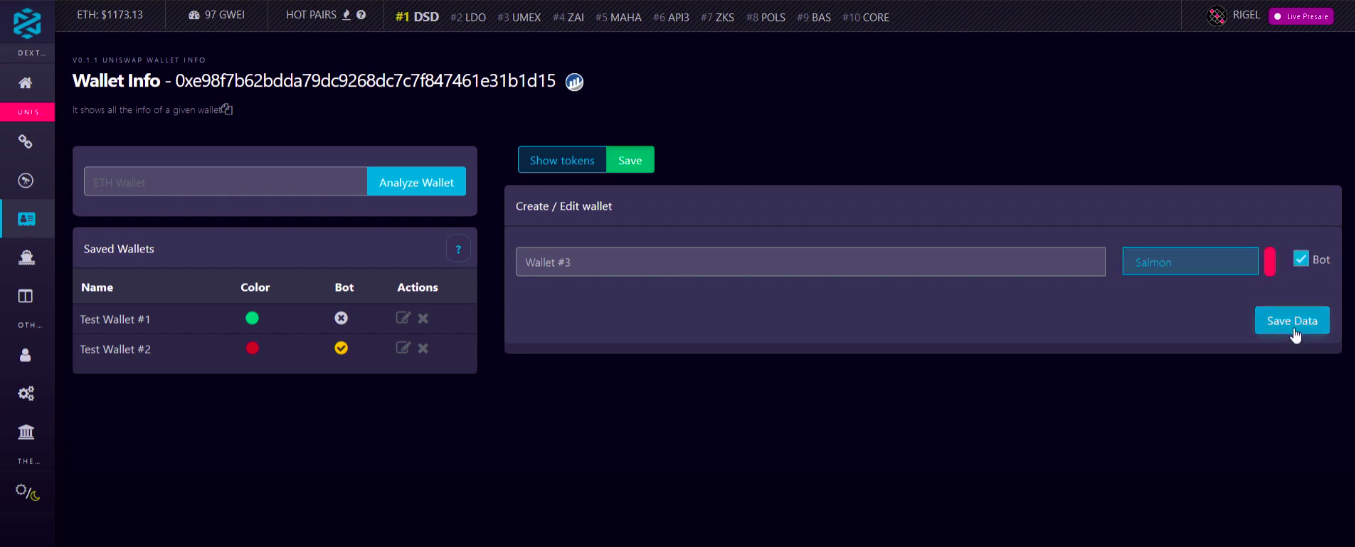Click the Live Presale badge
Screen dimensions: 1355x547
tap(1301, 16)
